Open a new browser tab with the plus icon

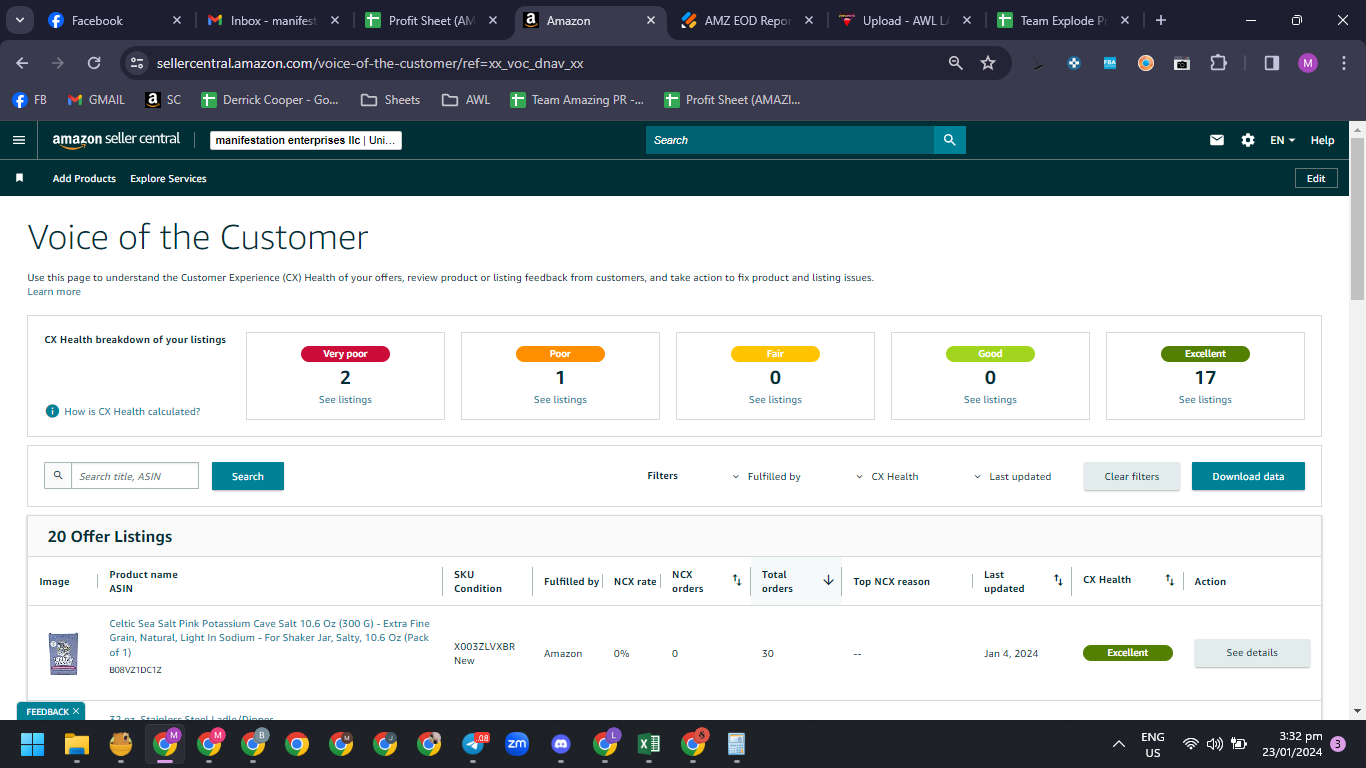(1160, 20)
